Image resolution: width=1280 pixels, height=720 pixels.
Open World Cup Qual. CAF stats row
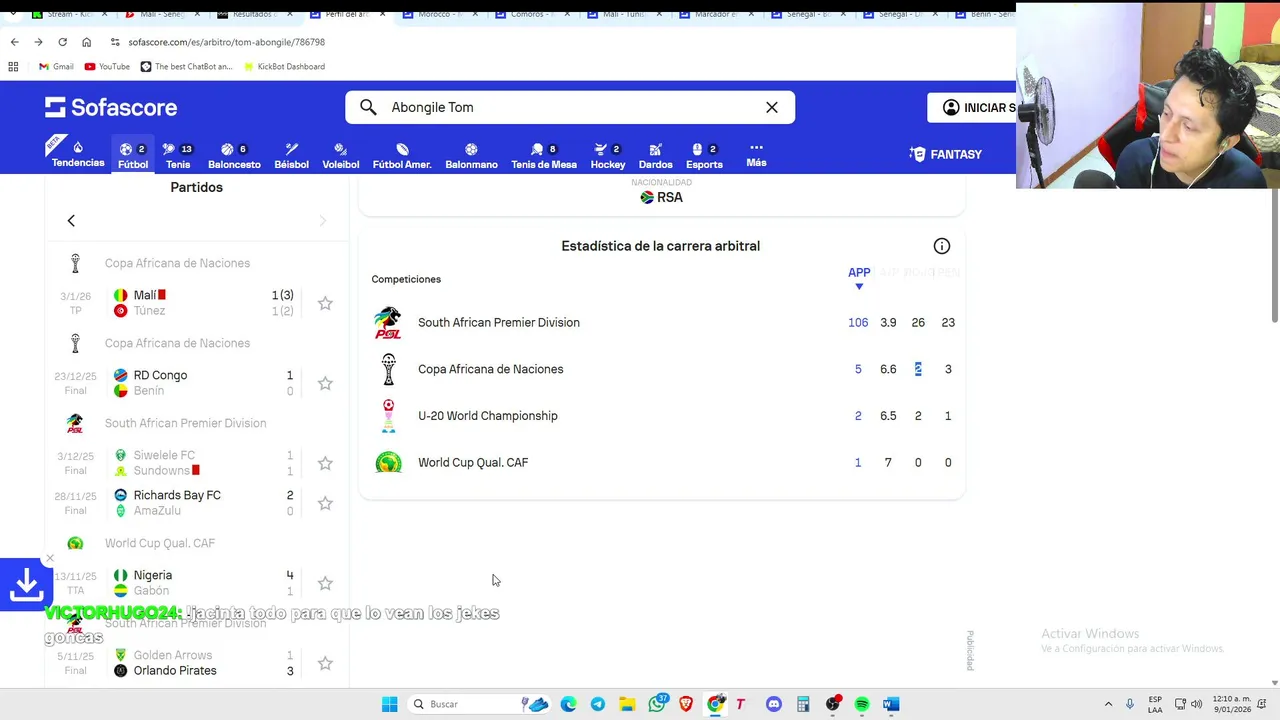(661, 462)
